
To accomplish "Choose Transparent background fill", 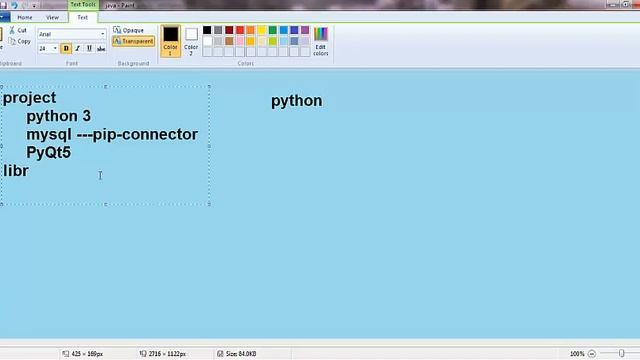I will click(133, 41).
